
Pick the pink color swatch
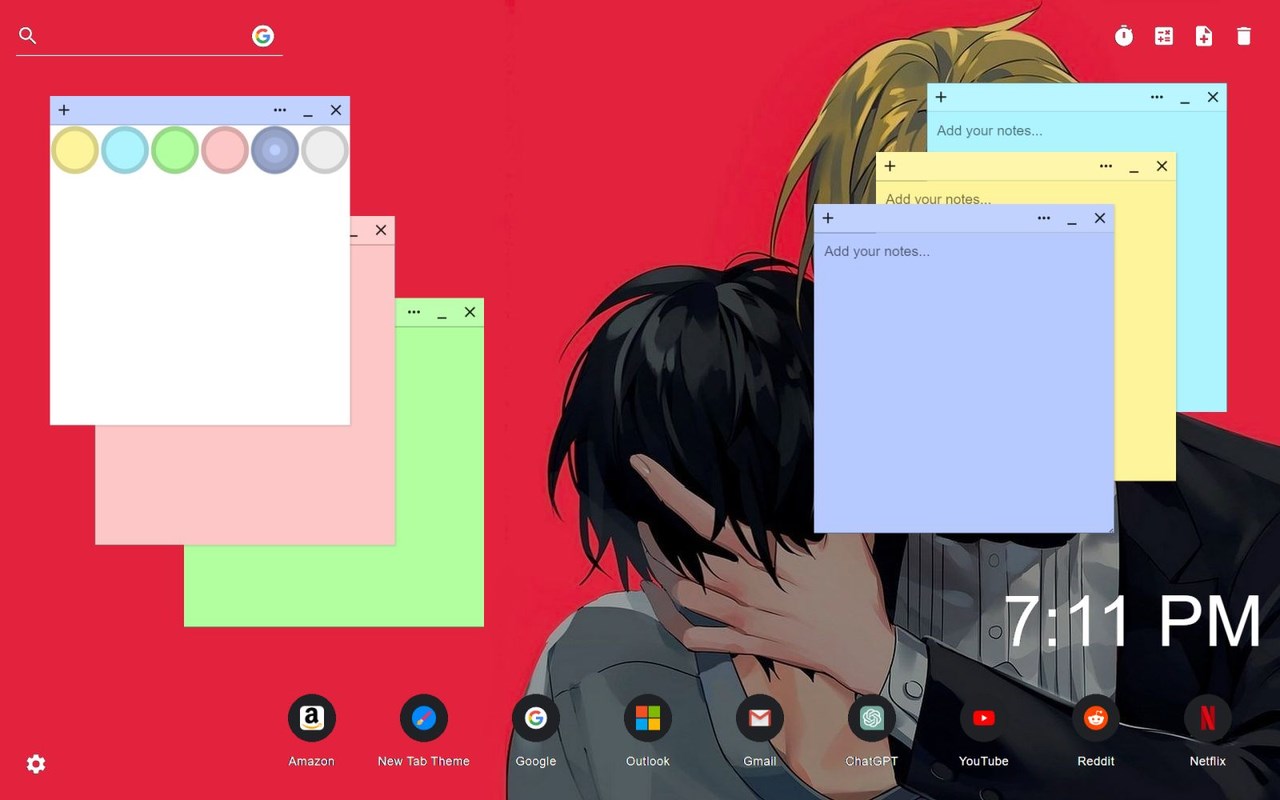pyautogui.click(x=225, y=150)
